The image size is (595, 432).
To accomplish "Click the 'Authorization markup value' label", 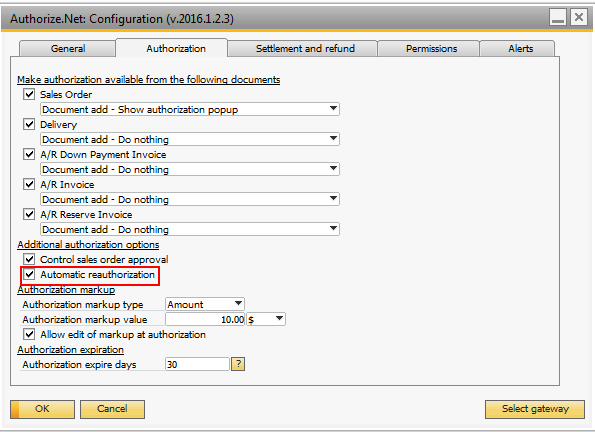I will [x=85, y=320].
